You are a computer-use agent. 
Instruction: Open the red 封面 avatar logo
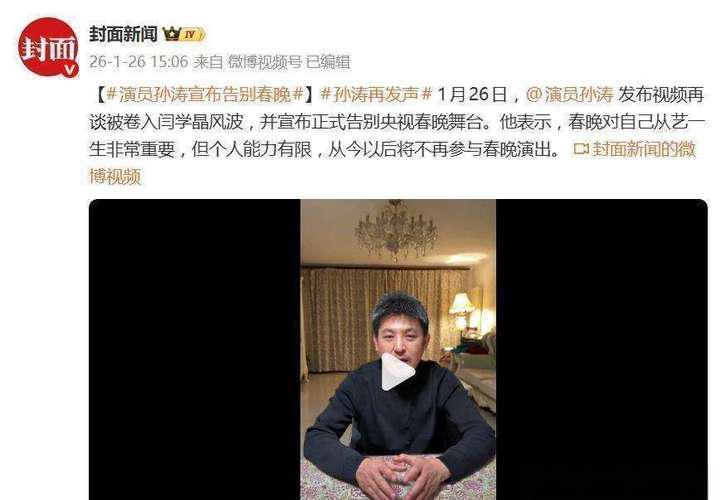(x=49, y=47)
